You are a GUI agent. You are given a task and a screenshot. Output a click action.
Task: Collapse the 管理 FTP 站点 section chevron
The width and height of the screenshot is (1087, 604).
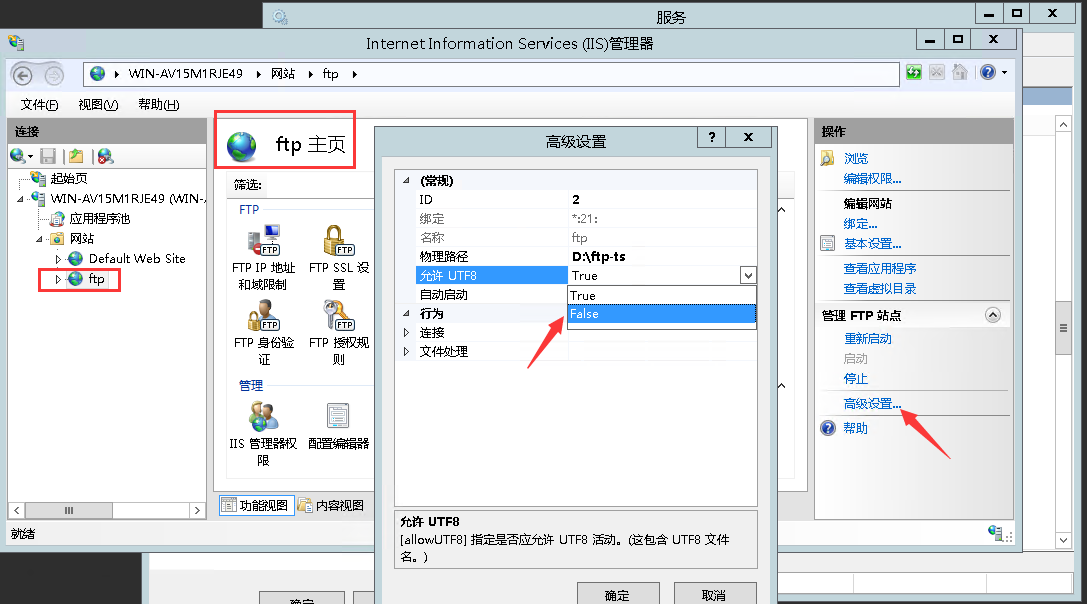pyautogui.click(x=993, y=315)
